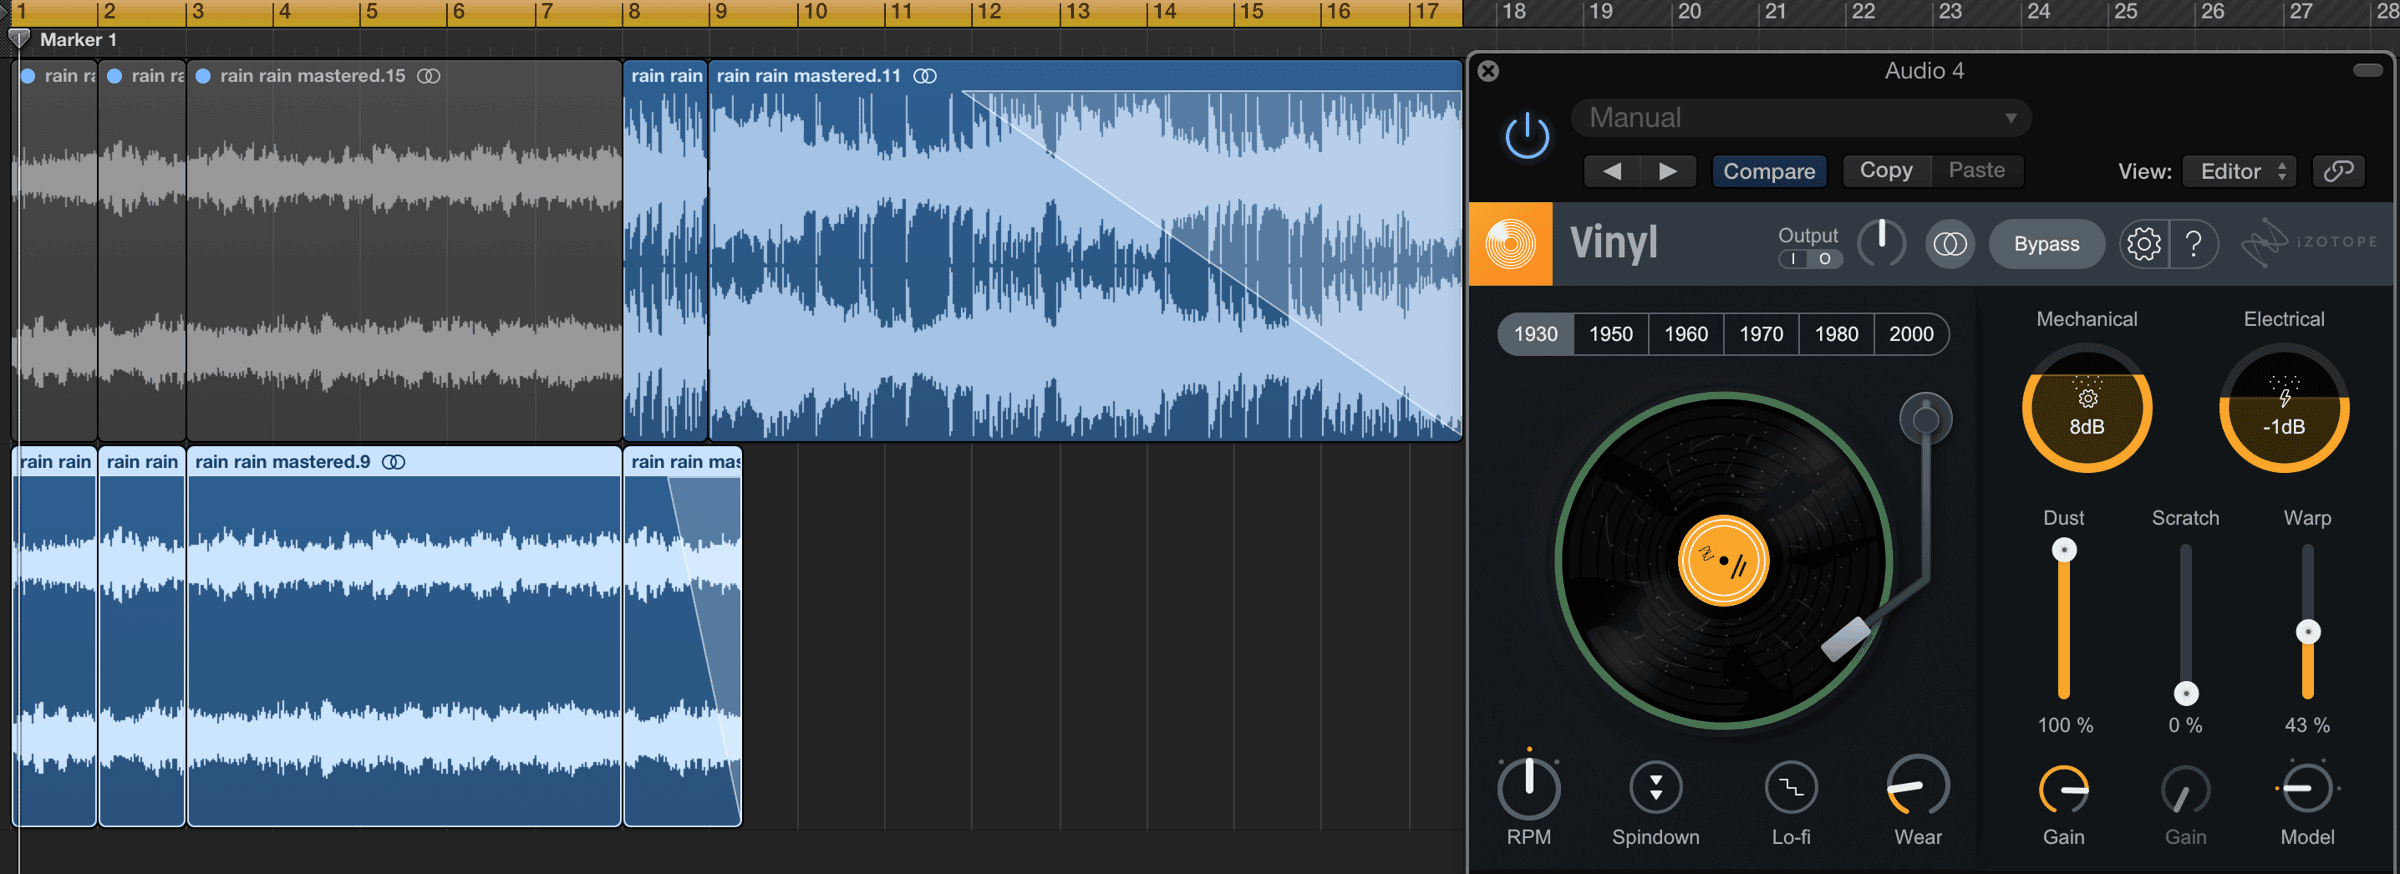Click the link chain icon
Screen dimensions: 2400x874
click(x=2338, y=171)
